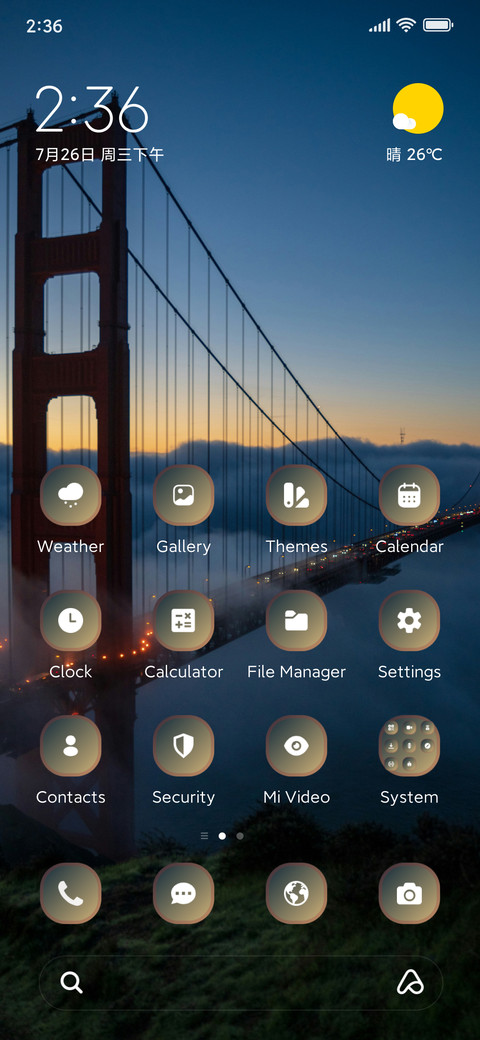Viewport: 480px width, 1040px height.
Task: Tap the date text 7月26日 周三下午
Action: click(x=99, y=155)
